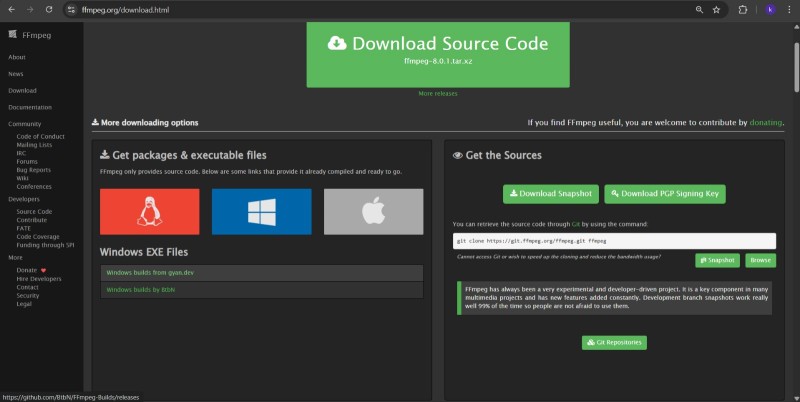This screenshot has width=800, height=402.
Task: Click the browser forward arrow
Action: 30,10
